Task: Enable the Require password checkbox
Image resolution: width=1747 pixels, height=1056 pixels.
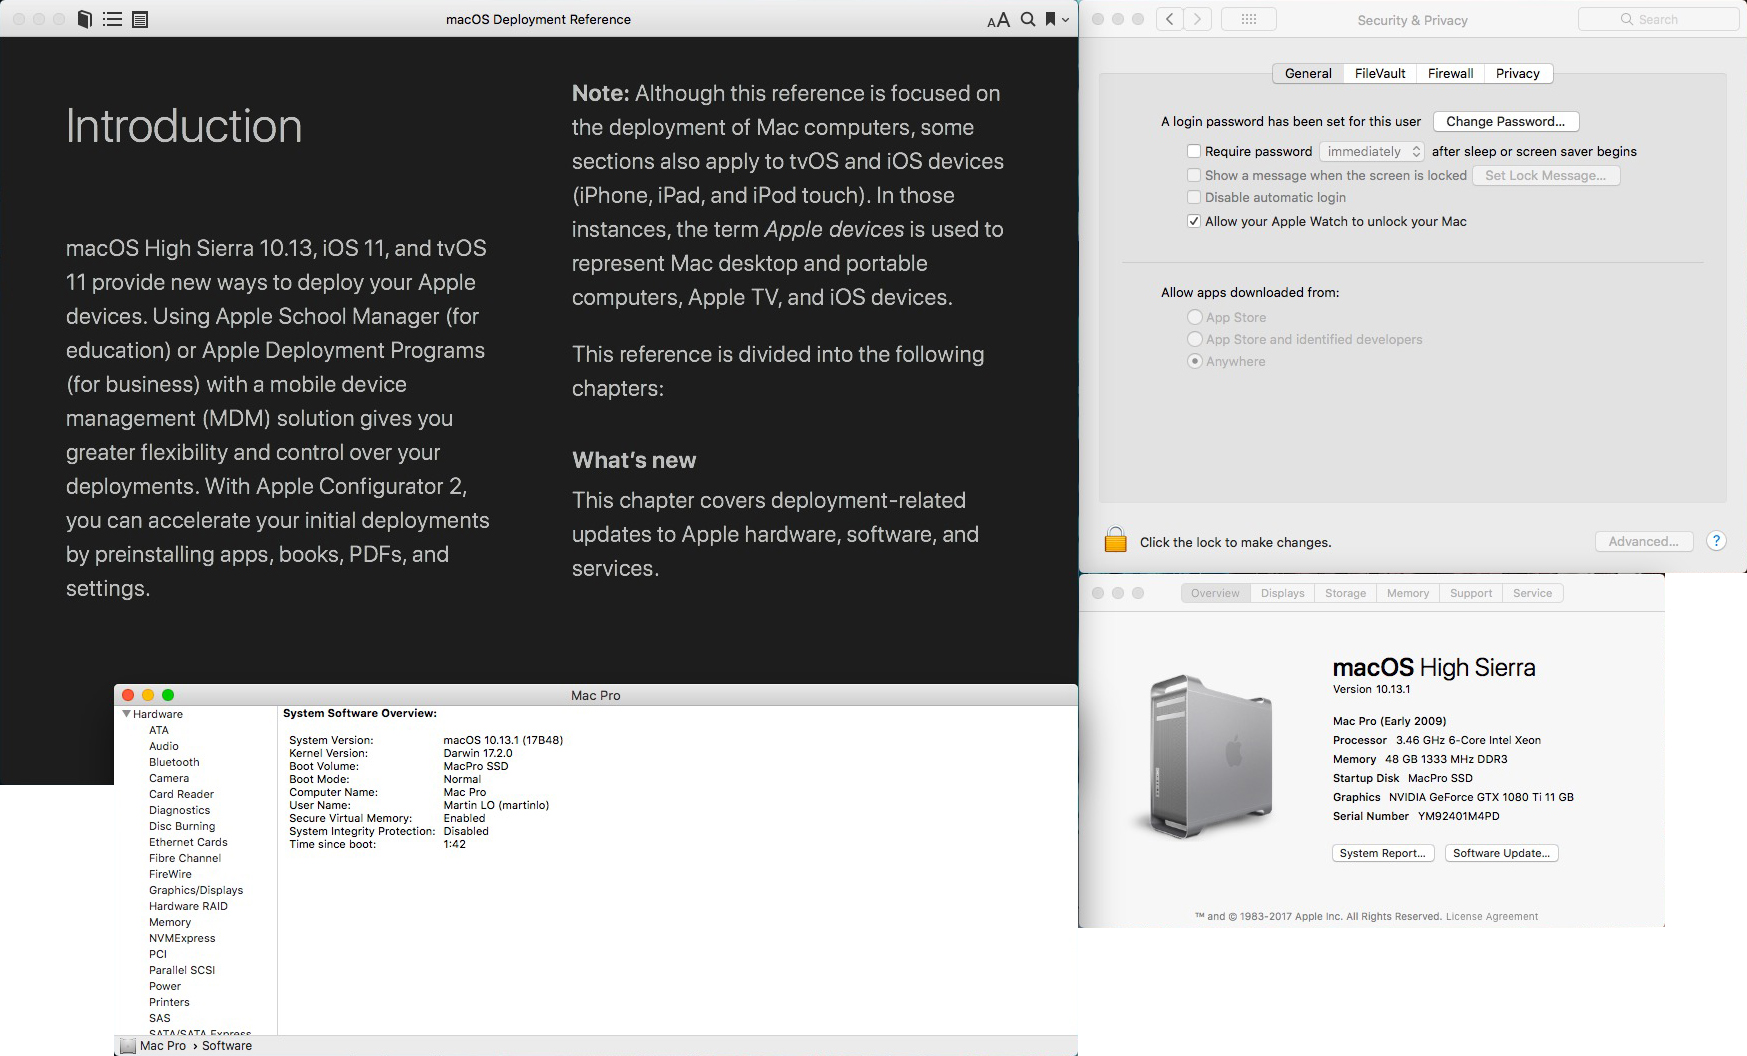Action: tap(1194, 151)
